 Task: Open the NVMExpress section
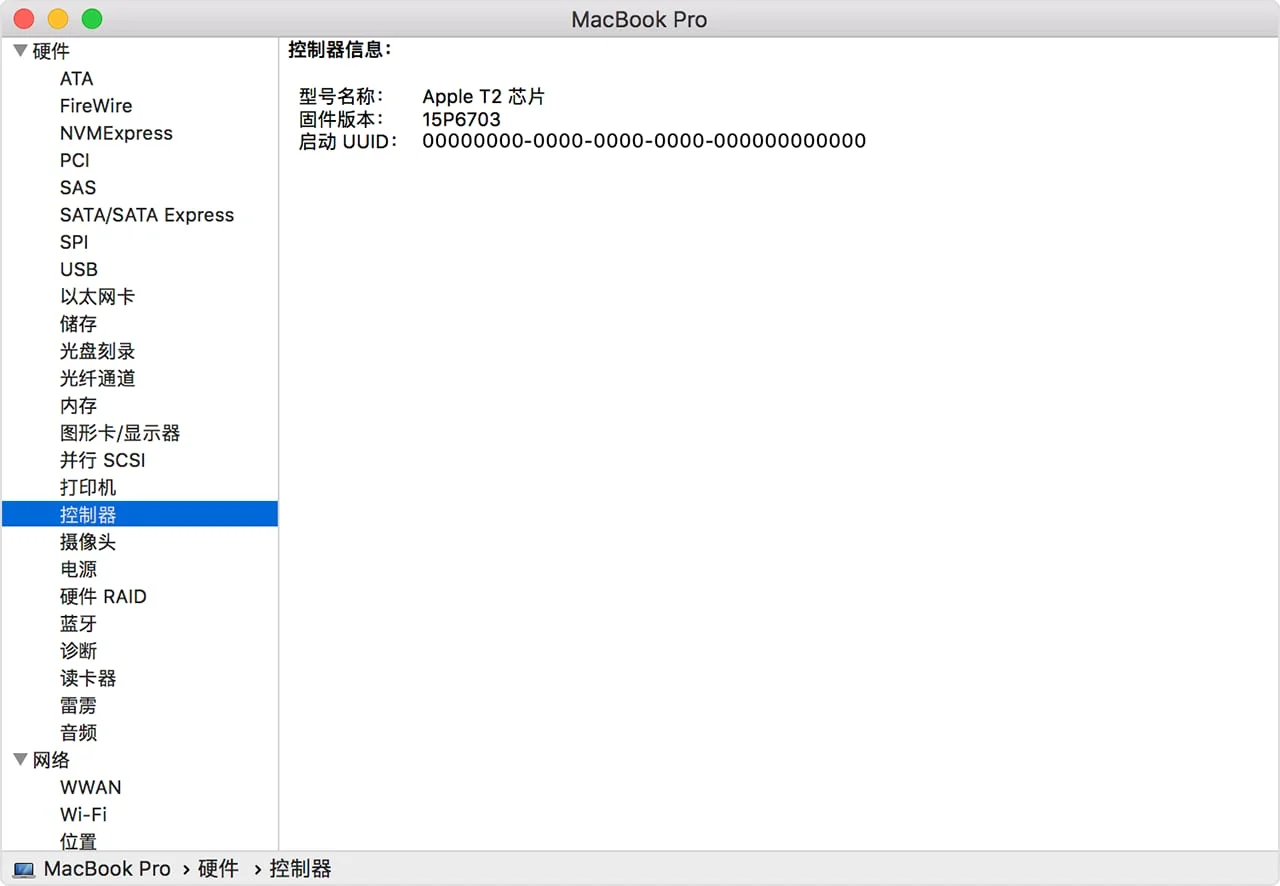click(115, 133)
